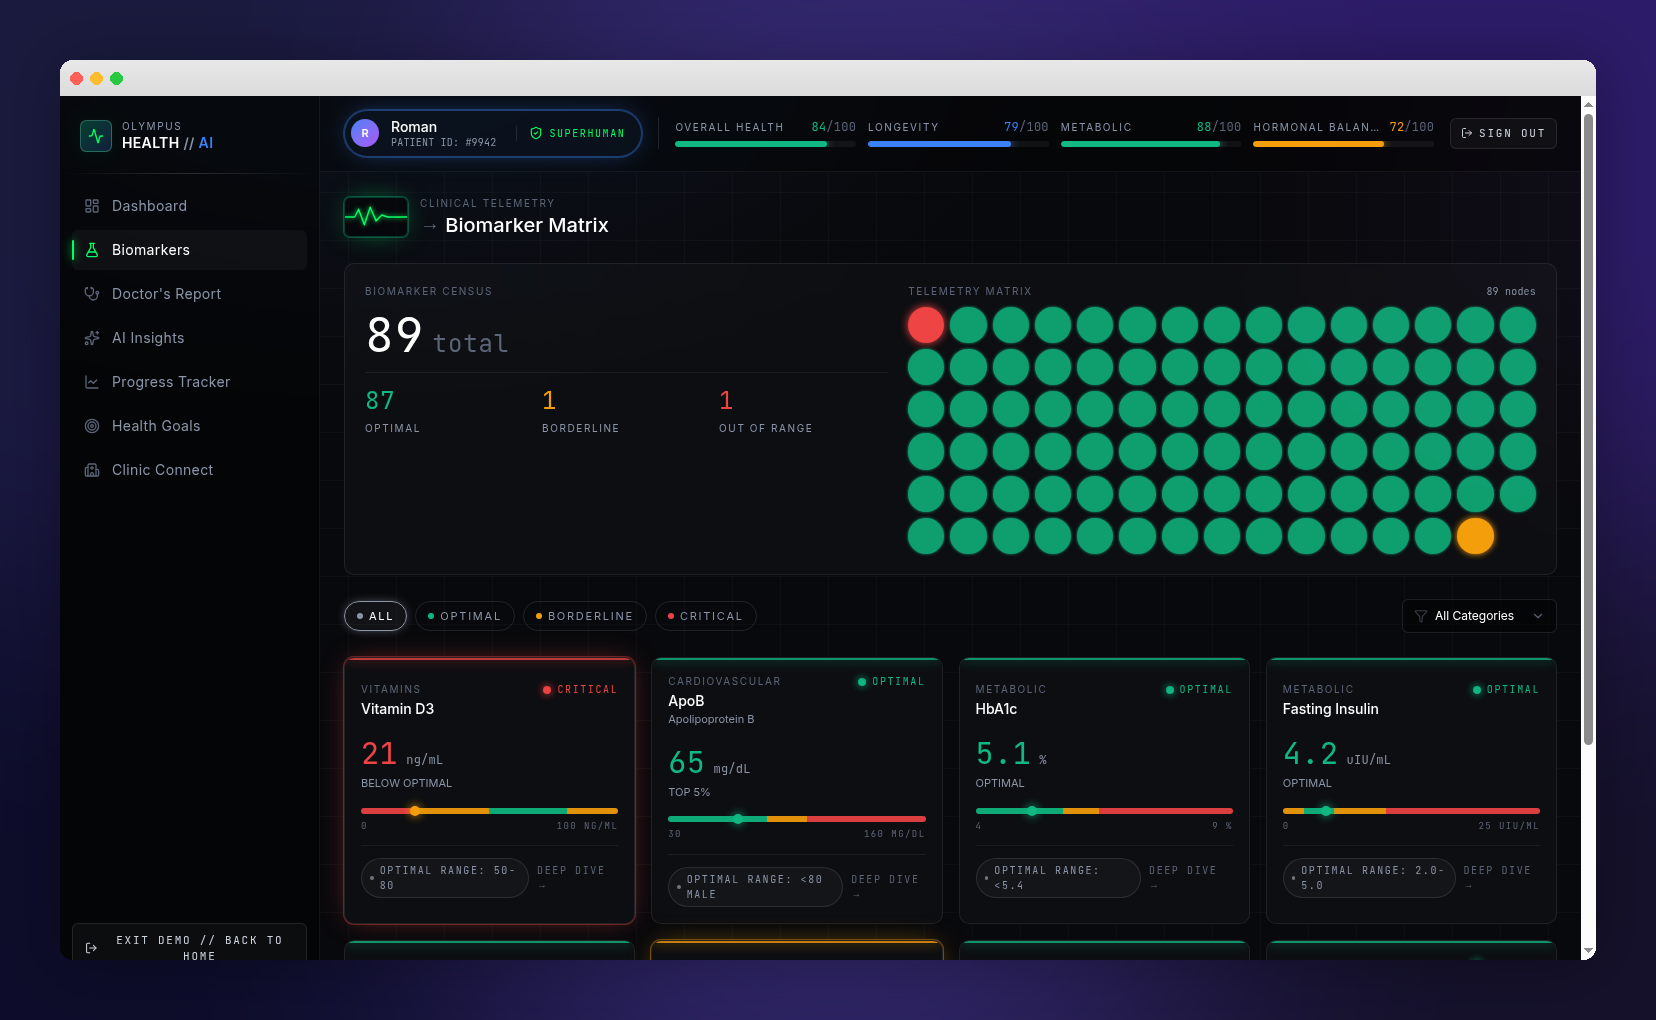Click the SIGN OUT button
This screenshot has height=1020, width=1656.
(1503, 133)
